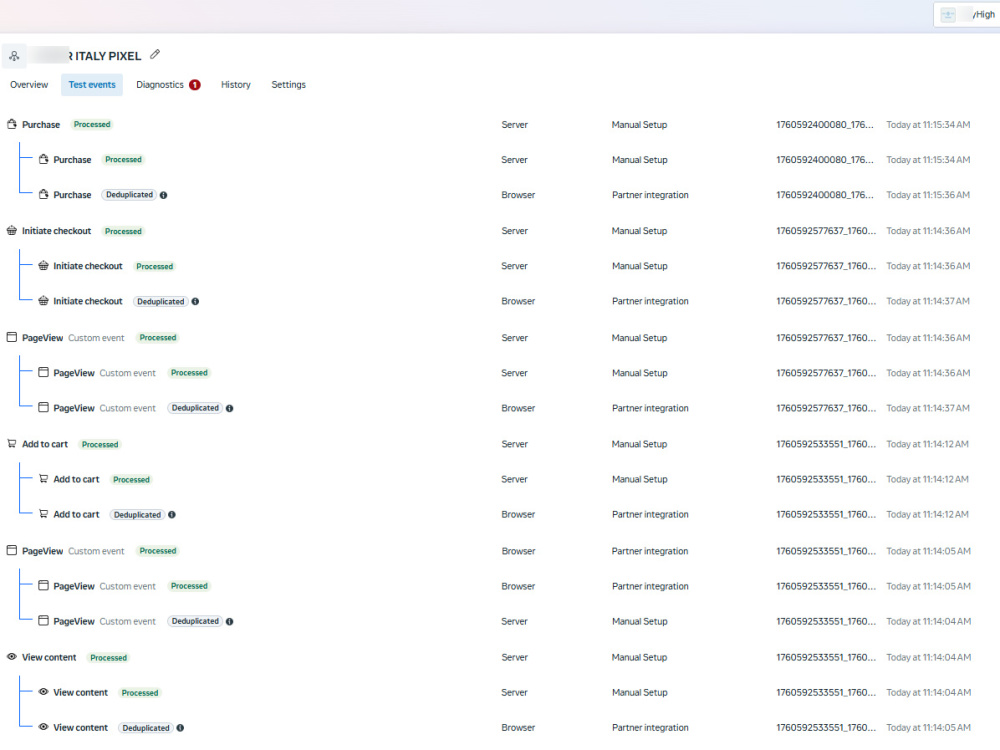Click 'Today at 11:14:05 AM' on View content Deduplicated row

tap(929, 728)
